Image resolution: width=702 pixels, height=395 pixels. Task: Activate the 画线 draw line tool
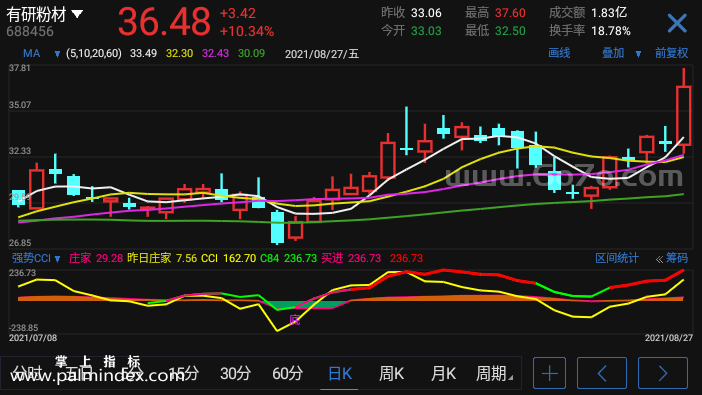[559, 53]
